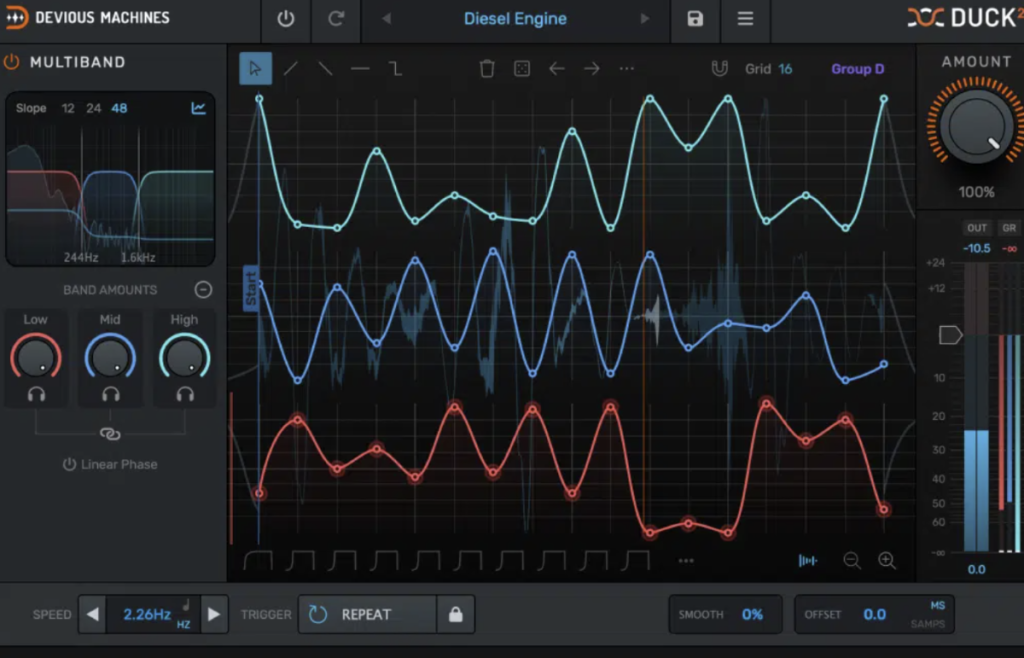Click the Amount knob
1024x658 pixels.
pos(976,127)
